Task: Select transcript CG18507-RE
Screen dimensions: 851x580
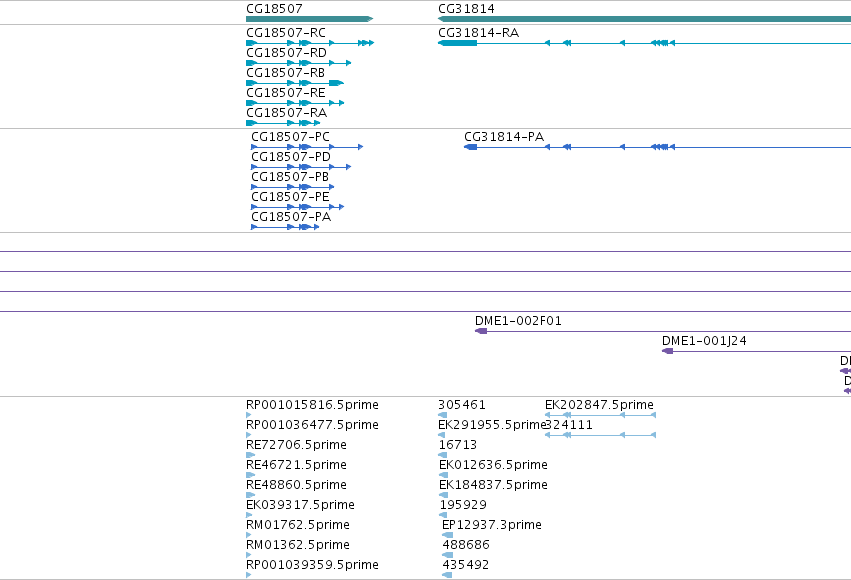Action: pos(286,93)
